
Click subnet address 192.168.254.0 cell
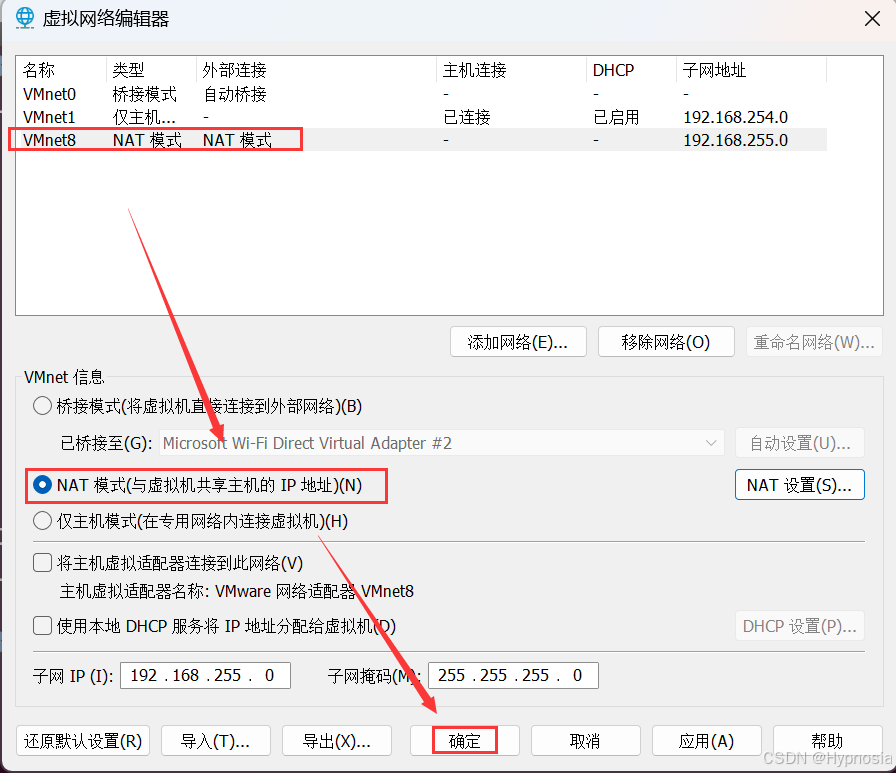pos(735,117)
